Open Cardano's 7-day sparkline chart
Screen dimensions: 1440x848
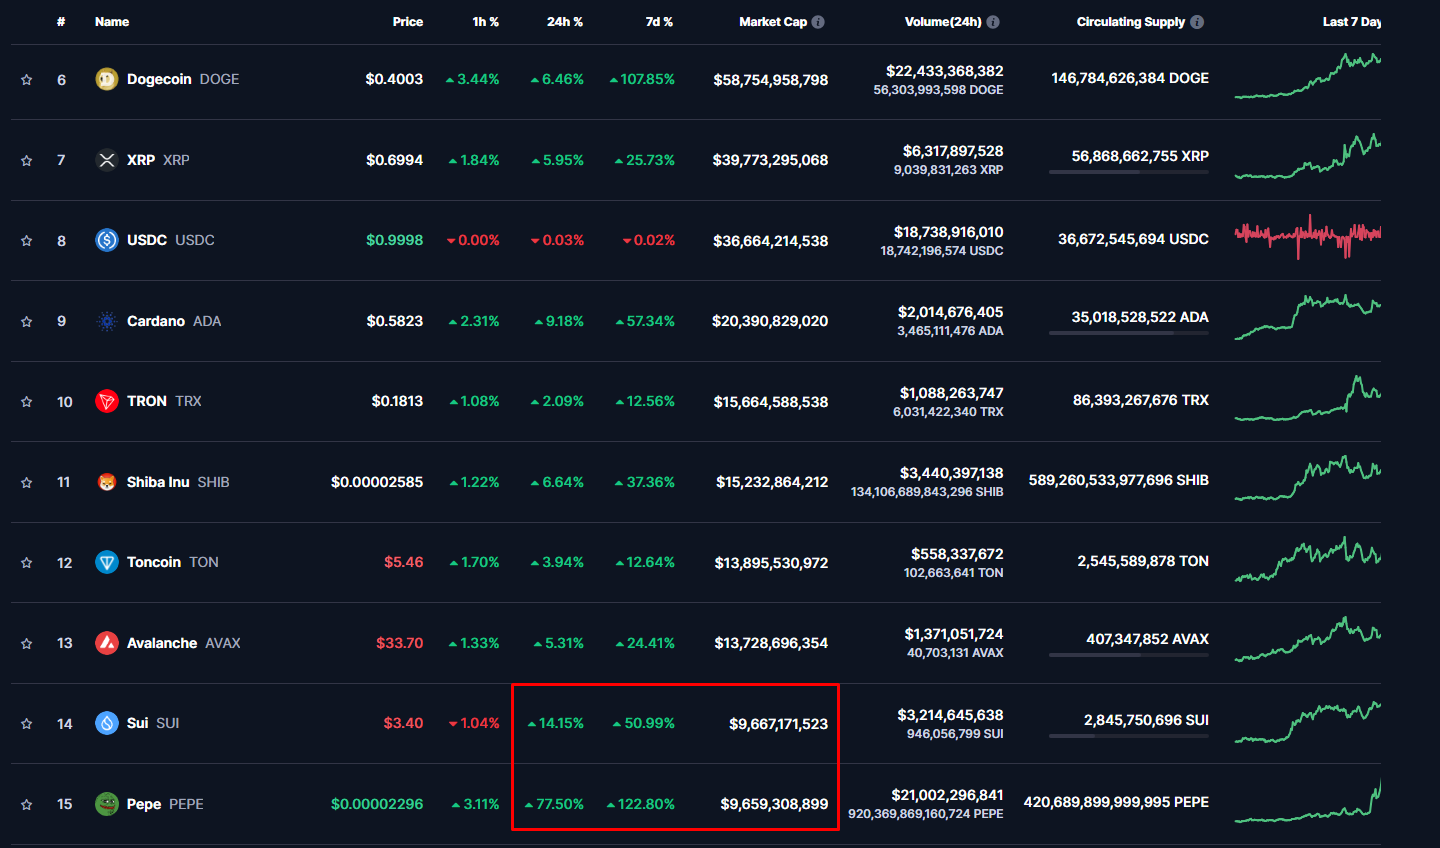pos(1308,317)
